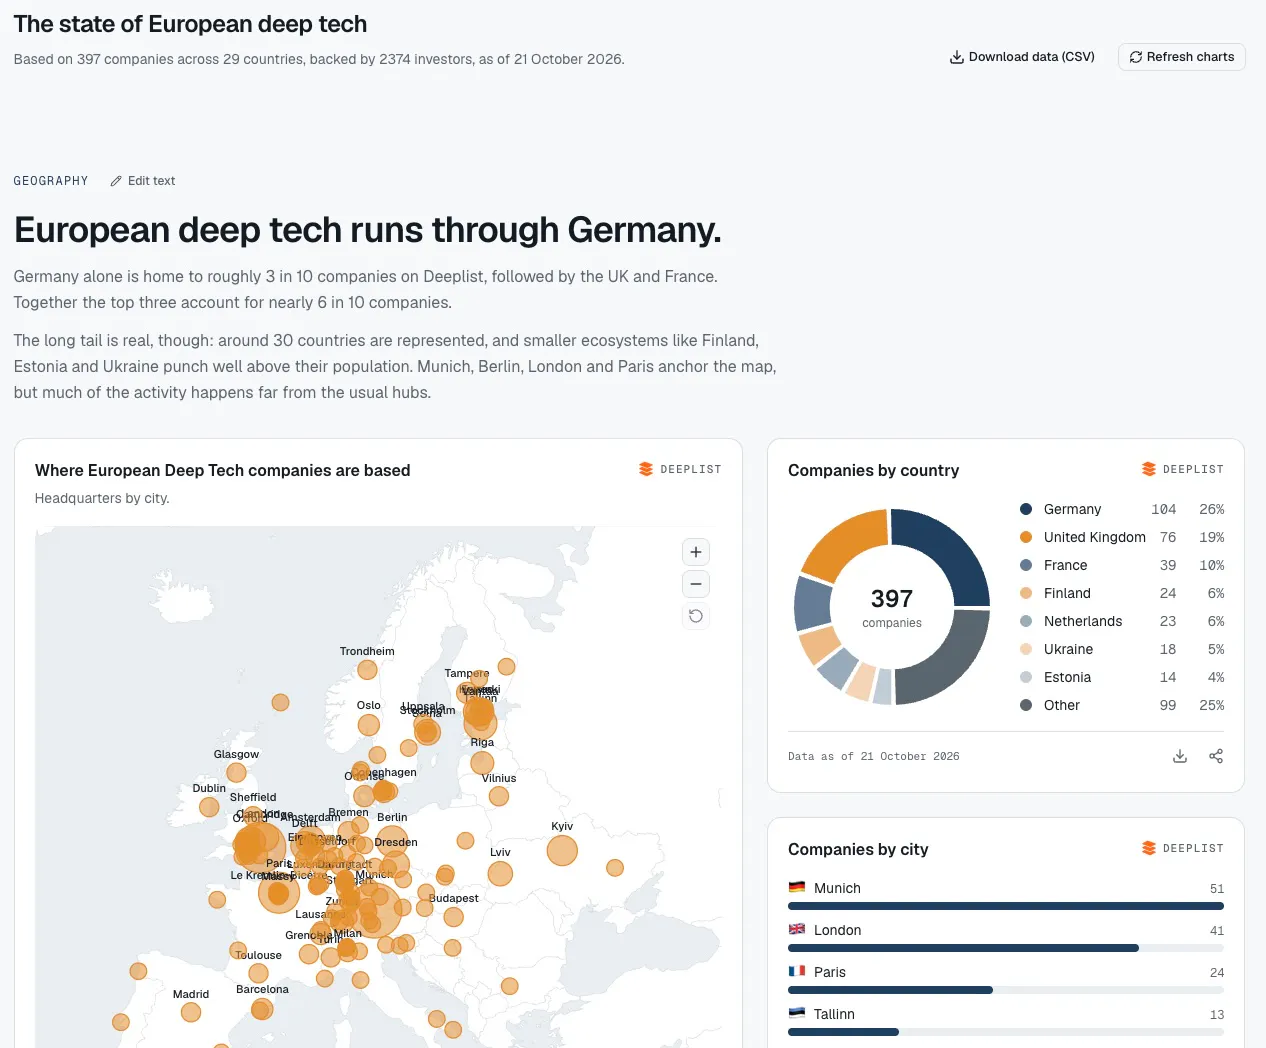1266x1048 pixels.
Task: Click the Barcelona bubble on the map
Action: [x=262, y=1009]
